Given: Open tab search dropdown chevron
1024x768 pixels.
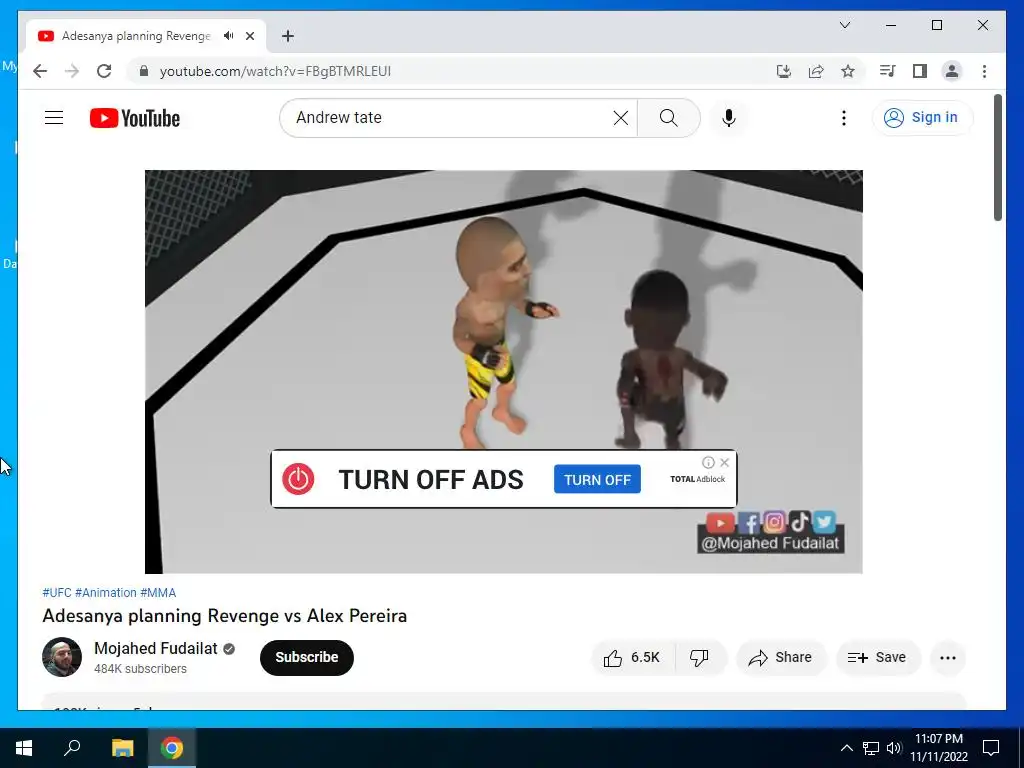Looking at the screenshot, I should (x=844, y=25).
